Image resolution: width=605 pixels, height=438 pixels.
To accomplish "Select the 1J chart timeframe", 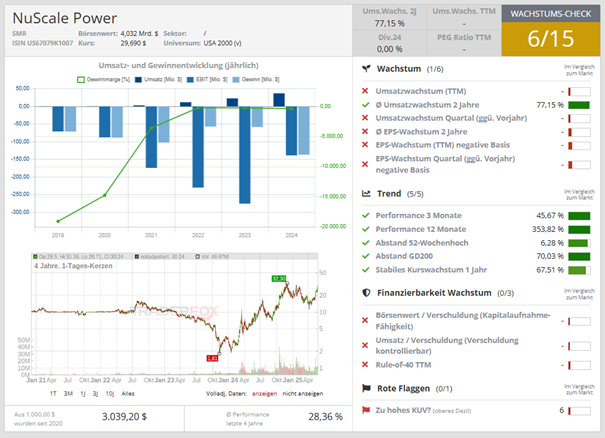I will point(83,394).
